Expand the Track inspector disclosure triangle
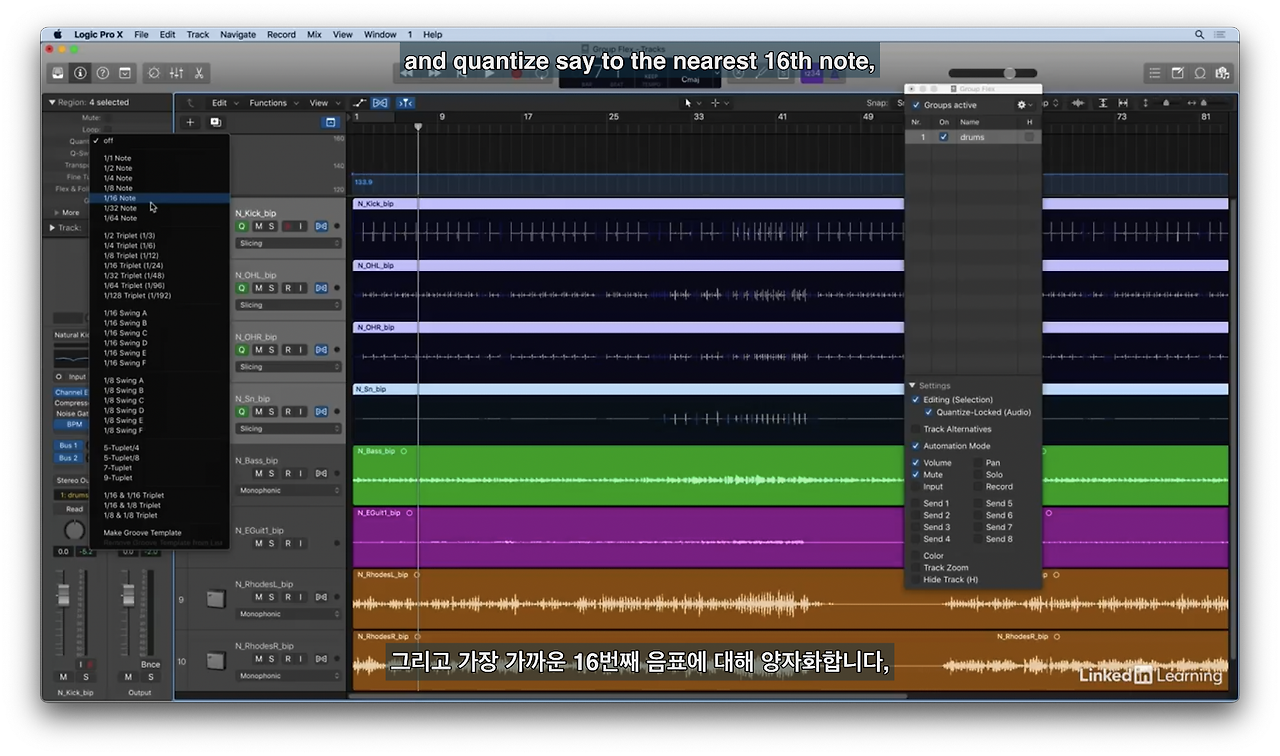The height and width of the screenshot is (756, 1280). click(x=52, y=228)
